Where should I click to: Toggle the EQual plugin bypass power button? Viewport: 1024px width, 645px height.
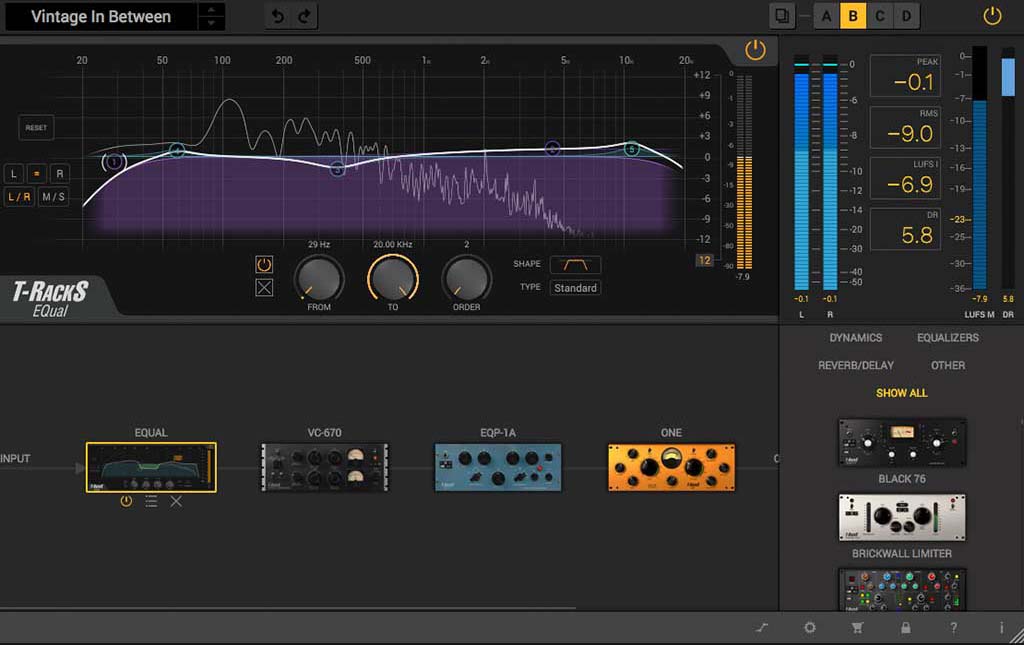(755, 50)
